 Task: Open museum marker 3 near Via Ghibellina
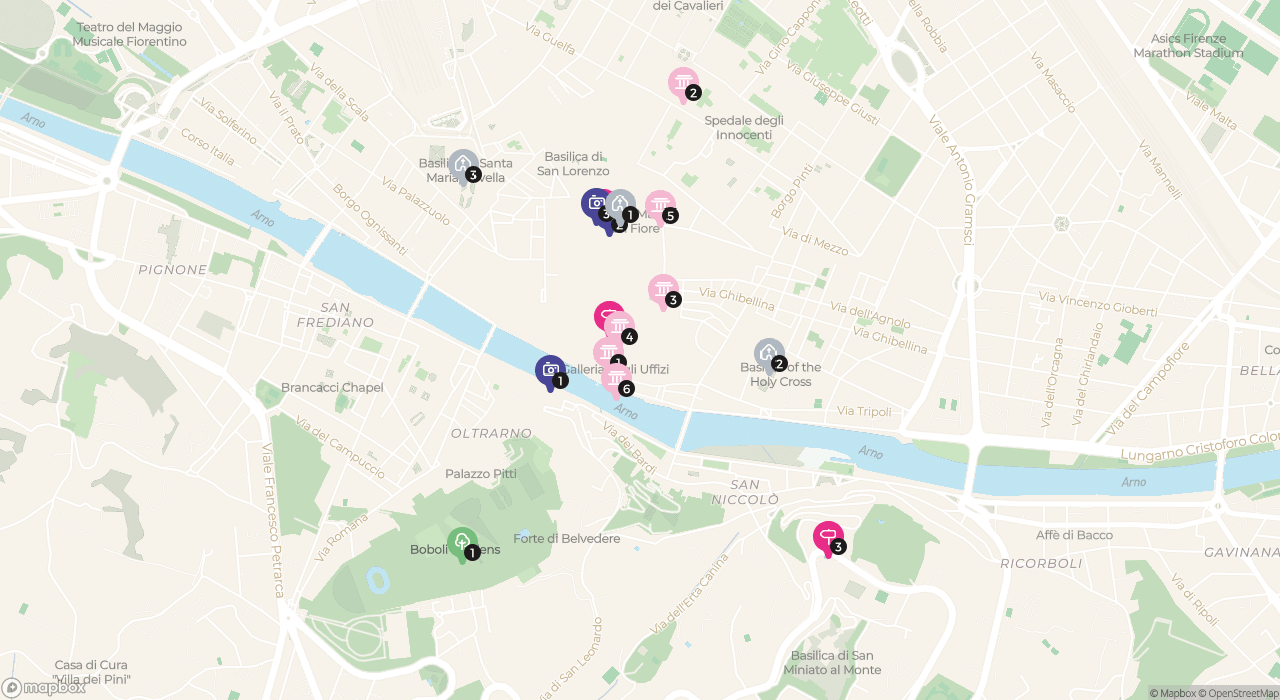pyautogui.click(x=663, y=292)
